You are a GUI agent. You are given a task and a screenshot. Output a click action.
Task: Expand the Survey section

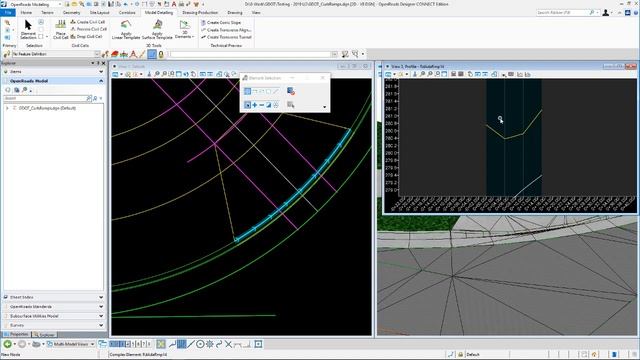(101, 325)
